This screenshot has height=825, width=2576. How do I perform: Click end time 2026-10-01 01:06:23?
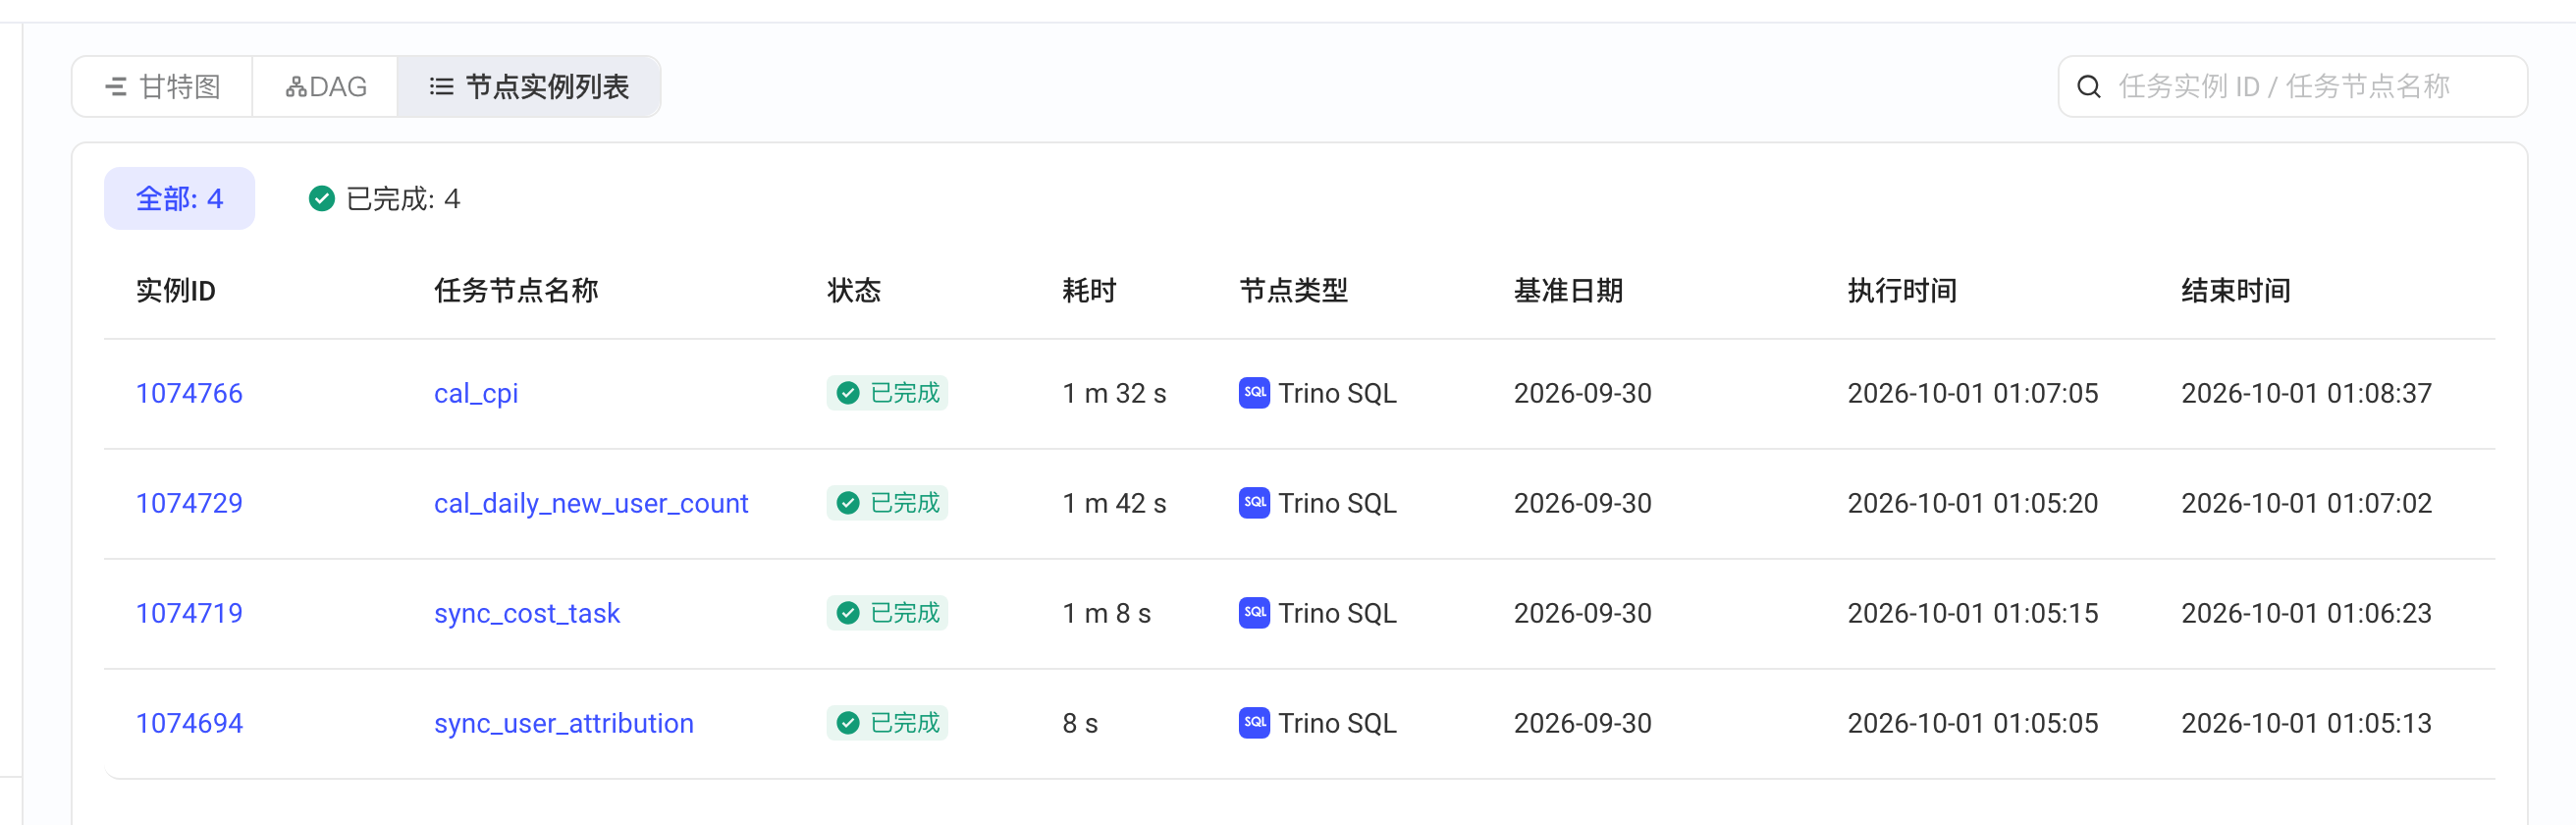2307,613
